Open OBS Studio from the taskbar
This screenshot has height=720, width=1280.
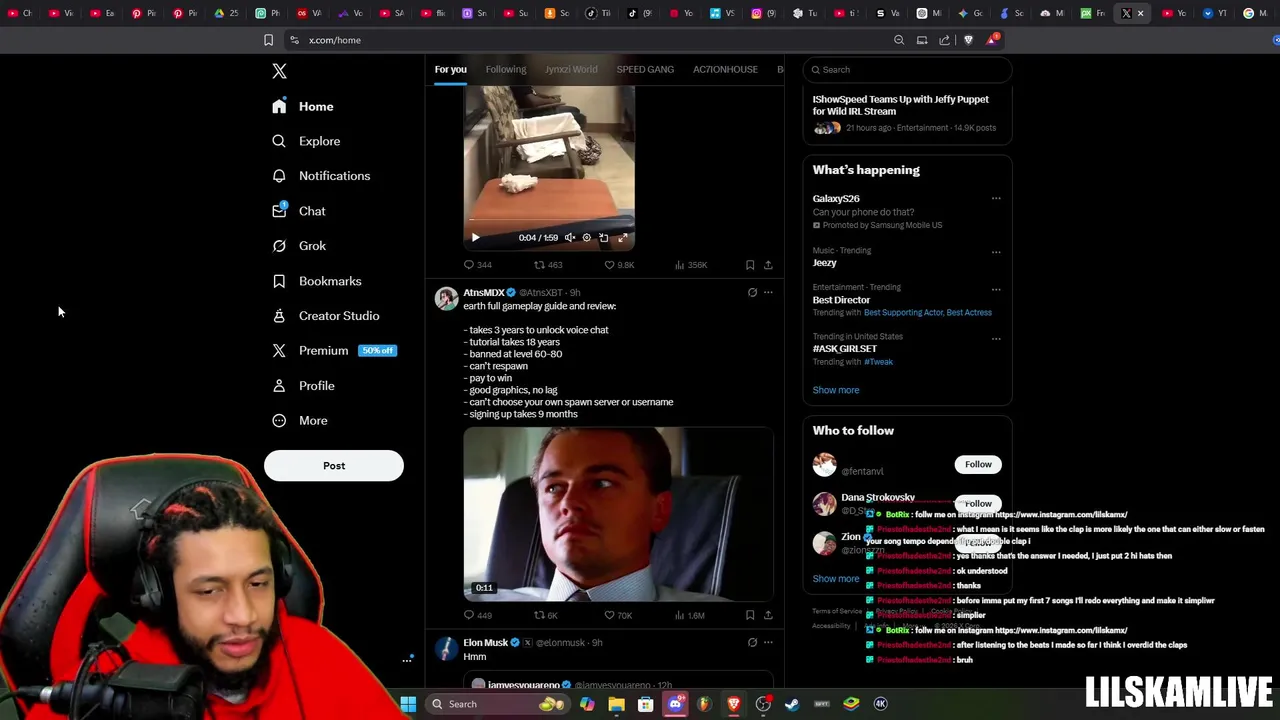763,704
